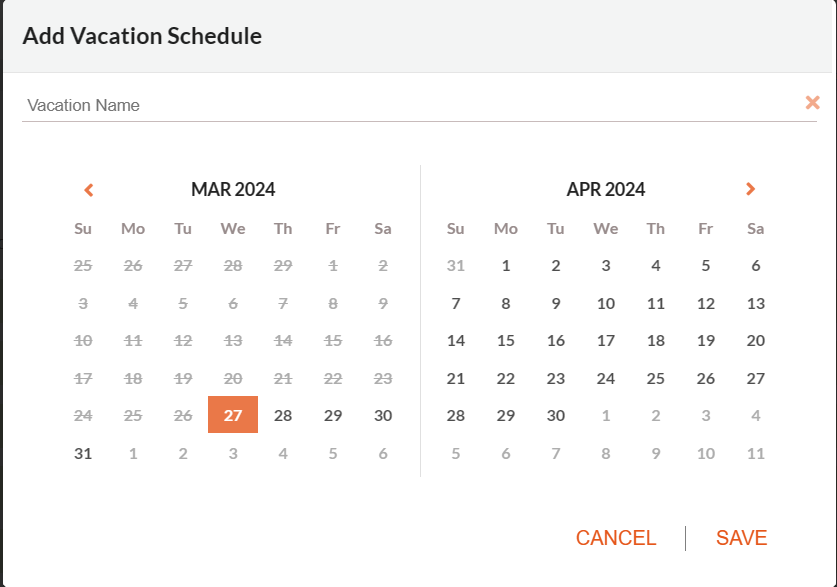Select the highlighted March 27 date
This screenshot has height=587, width=837.
233,415
